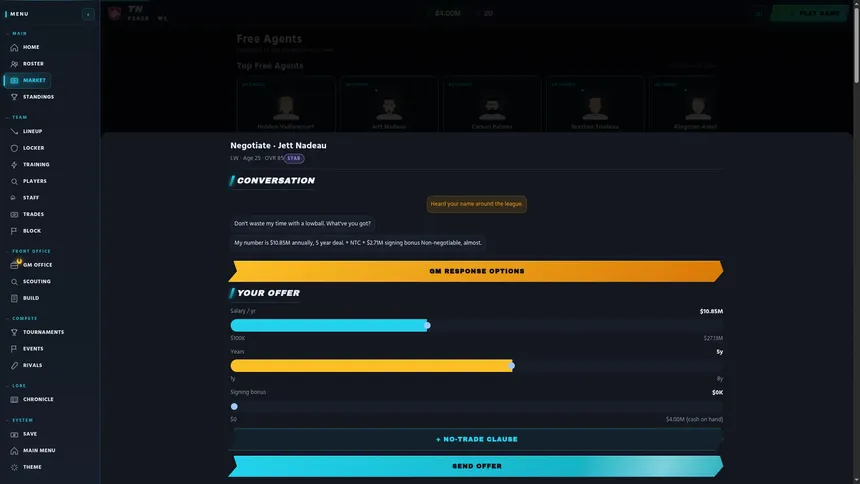Click the Signing bonus slider handle
This screenshot has width=860, height=484.
coord(234,407)
